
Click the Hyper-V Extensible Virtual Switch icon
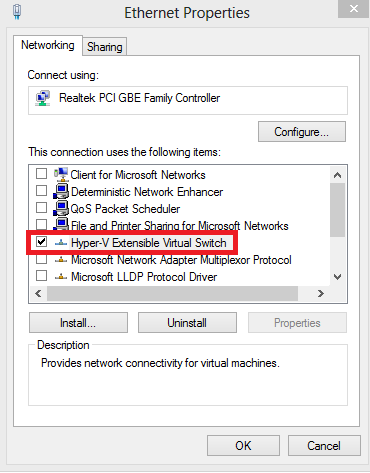[x=61, y=243]
